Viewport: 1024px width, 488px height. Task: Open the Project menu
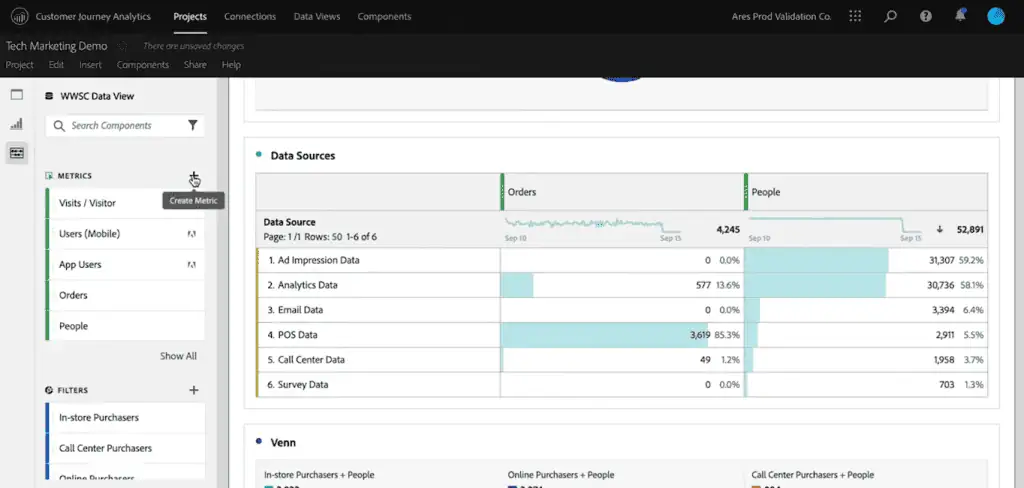[20, 65]
